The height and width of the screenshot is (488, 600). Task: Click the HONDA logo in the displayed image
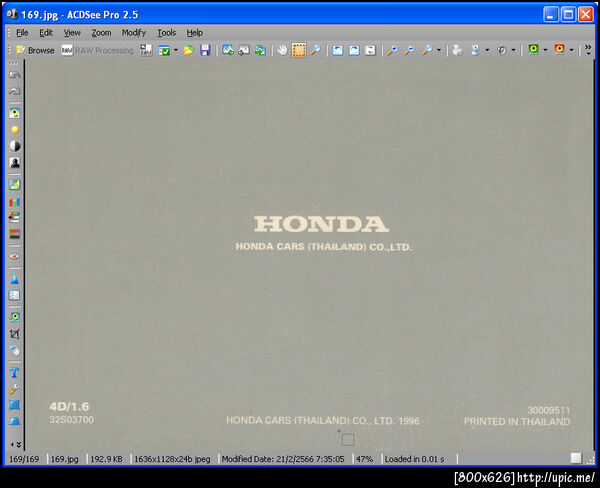[x=321, y=224]
